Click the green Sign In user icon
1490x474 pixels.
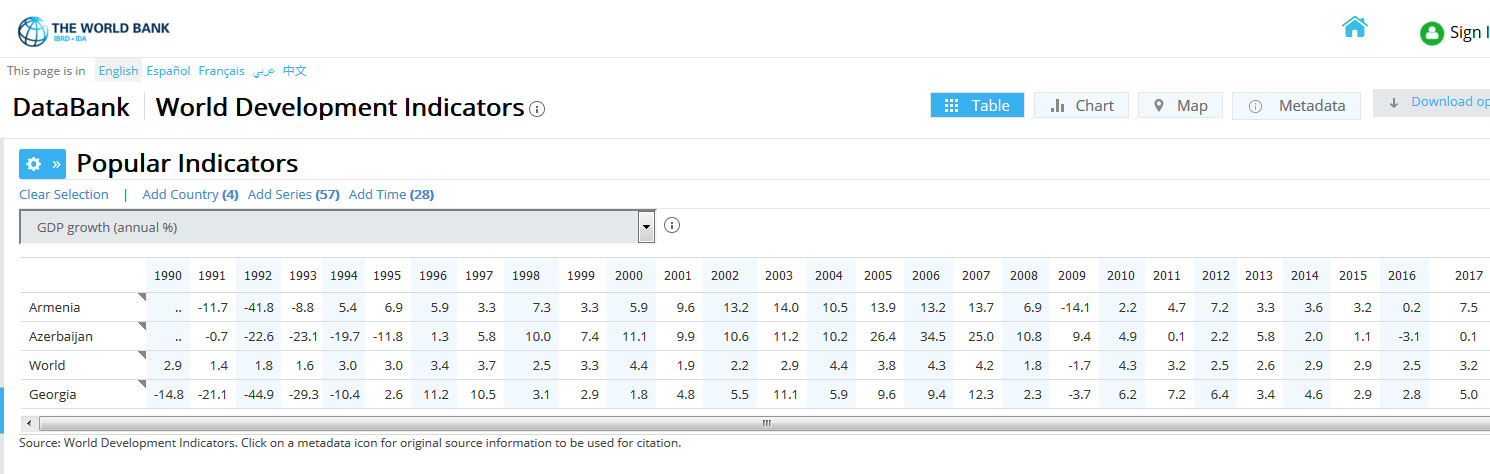(1432, 33)
